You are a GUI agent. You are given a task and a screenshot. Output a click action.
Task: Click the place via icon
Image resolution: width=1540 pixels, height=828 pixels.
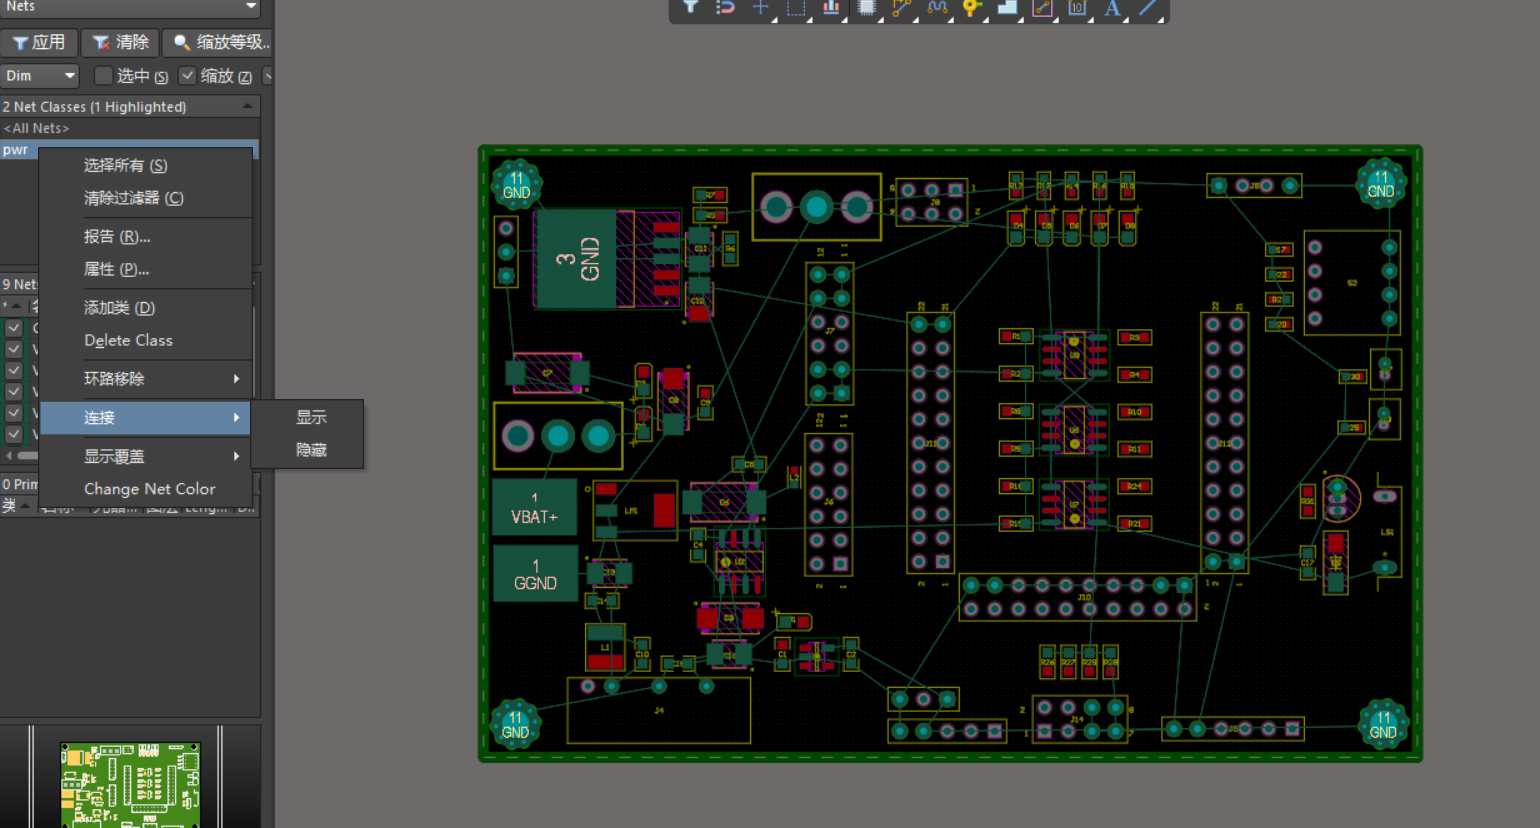pyautogui.click(x=972, y=7)
